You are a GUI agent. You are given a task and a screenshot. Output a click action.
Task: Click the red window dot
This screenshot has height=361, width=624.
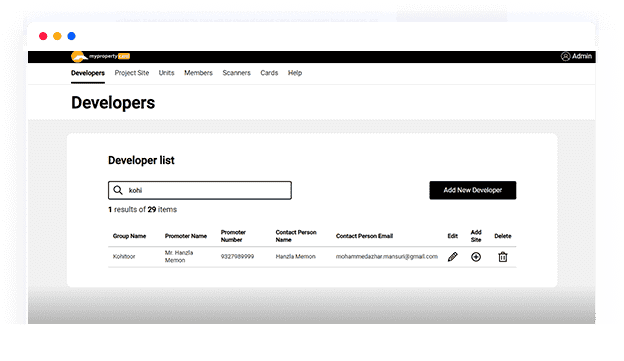click(43, 36)
